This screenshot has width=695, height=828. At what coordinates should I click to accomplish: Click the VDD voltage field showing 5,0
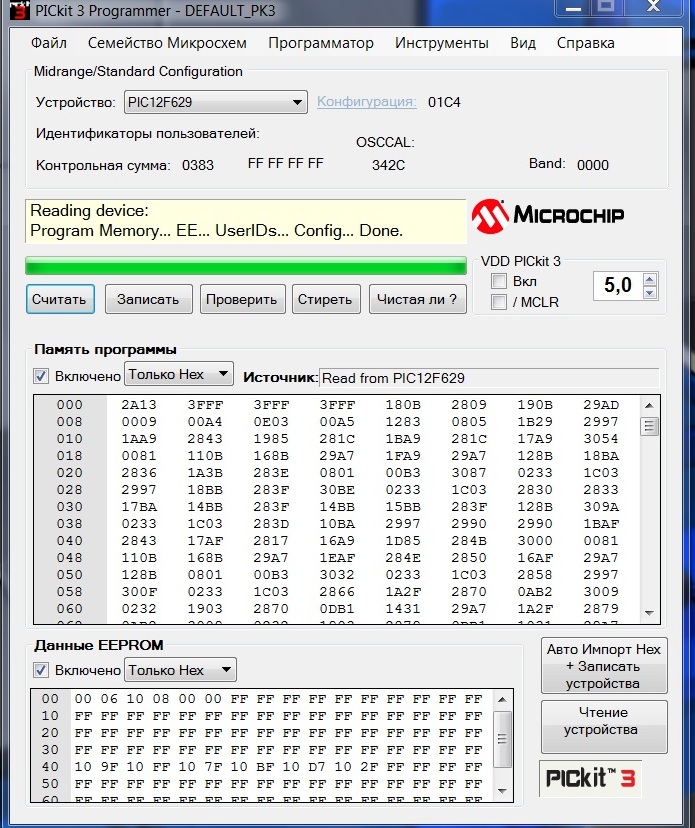(618, 286)
